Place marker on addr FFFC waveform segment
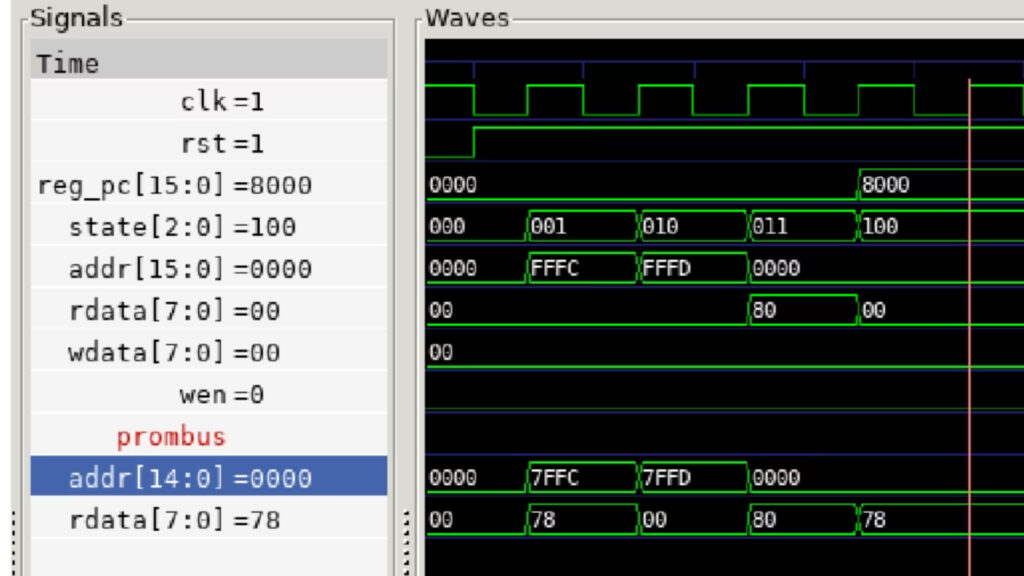 [581, 269]
